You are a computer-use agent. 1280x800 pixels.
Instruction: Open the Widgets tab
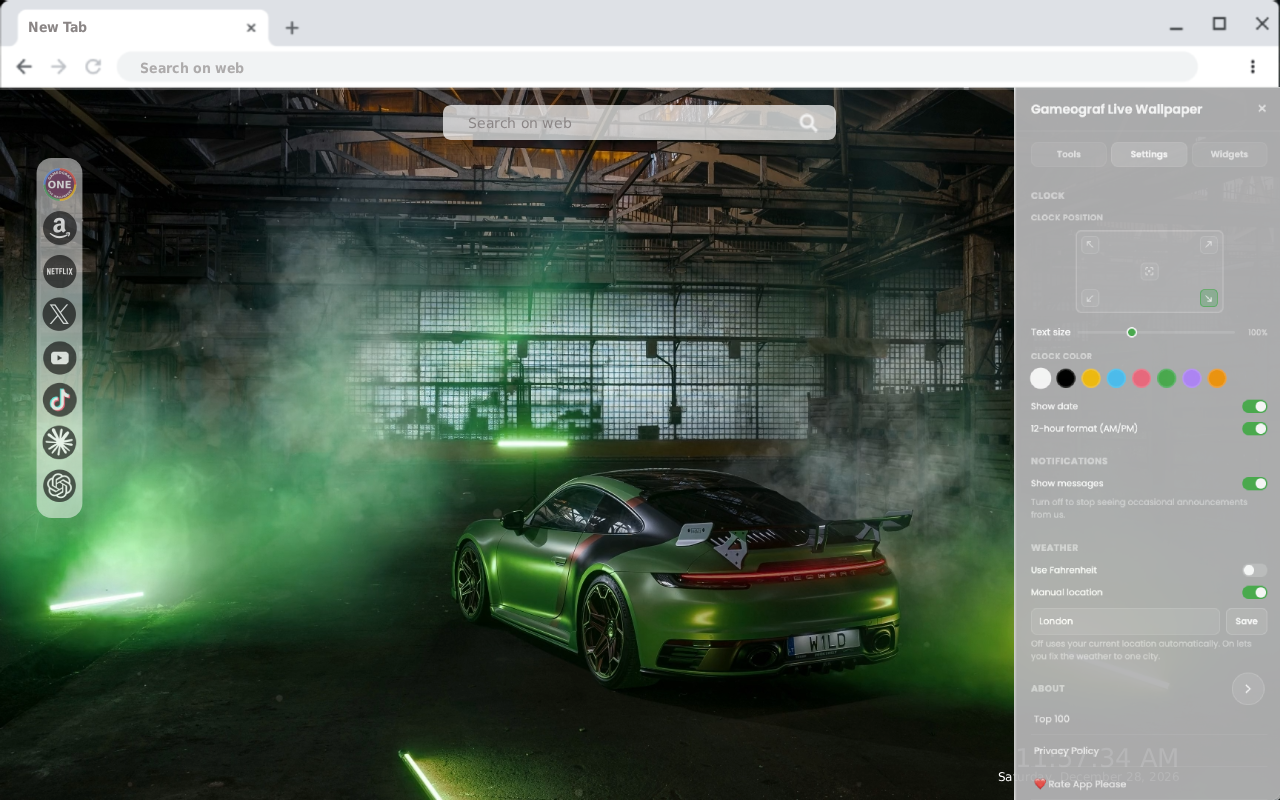1229,154
